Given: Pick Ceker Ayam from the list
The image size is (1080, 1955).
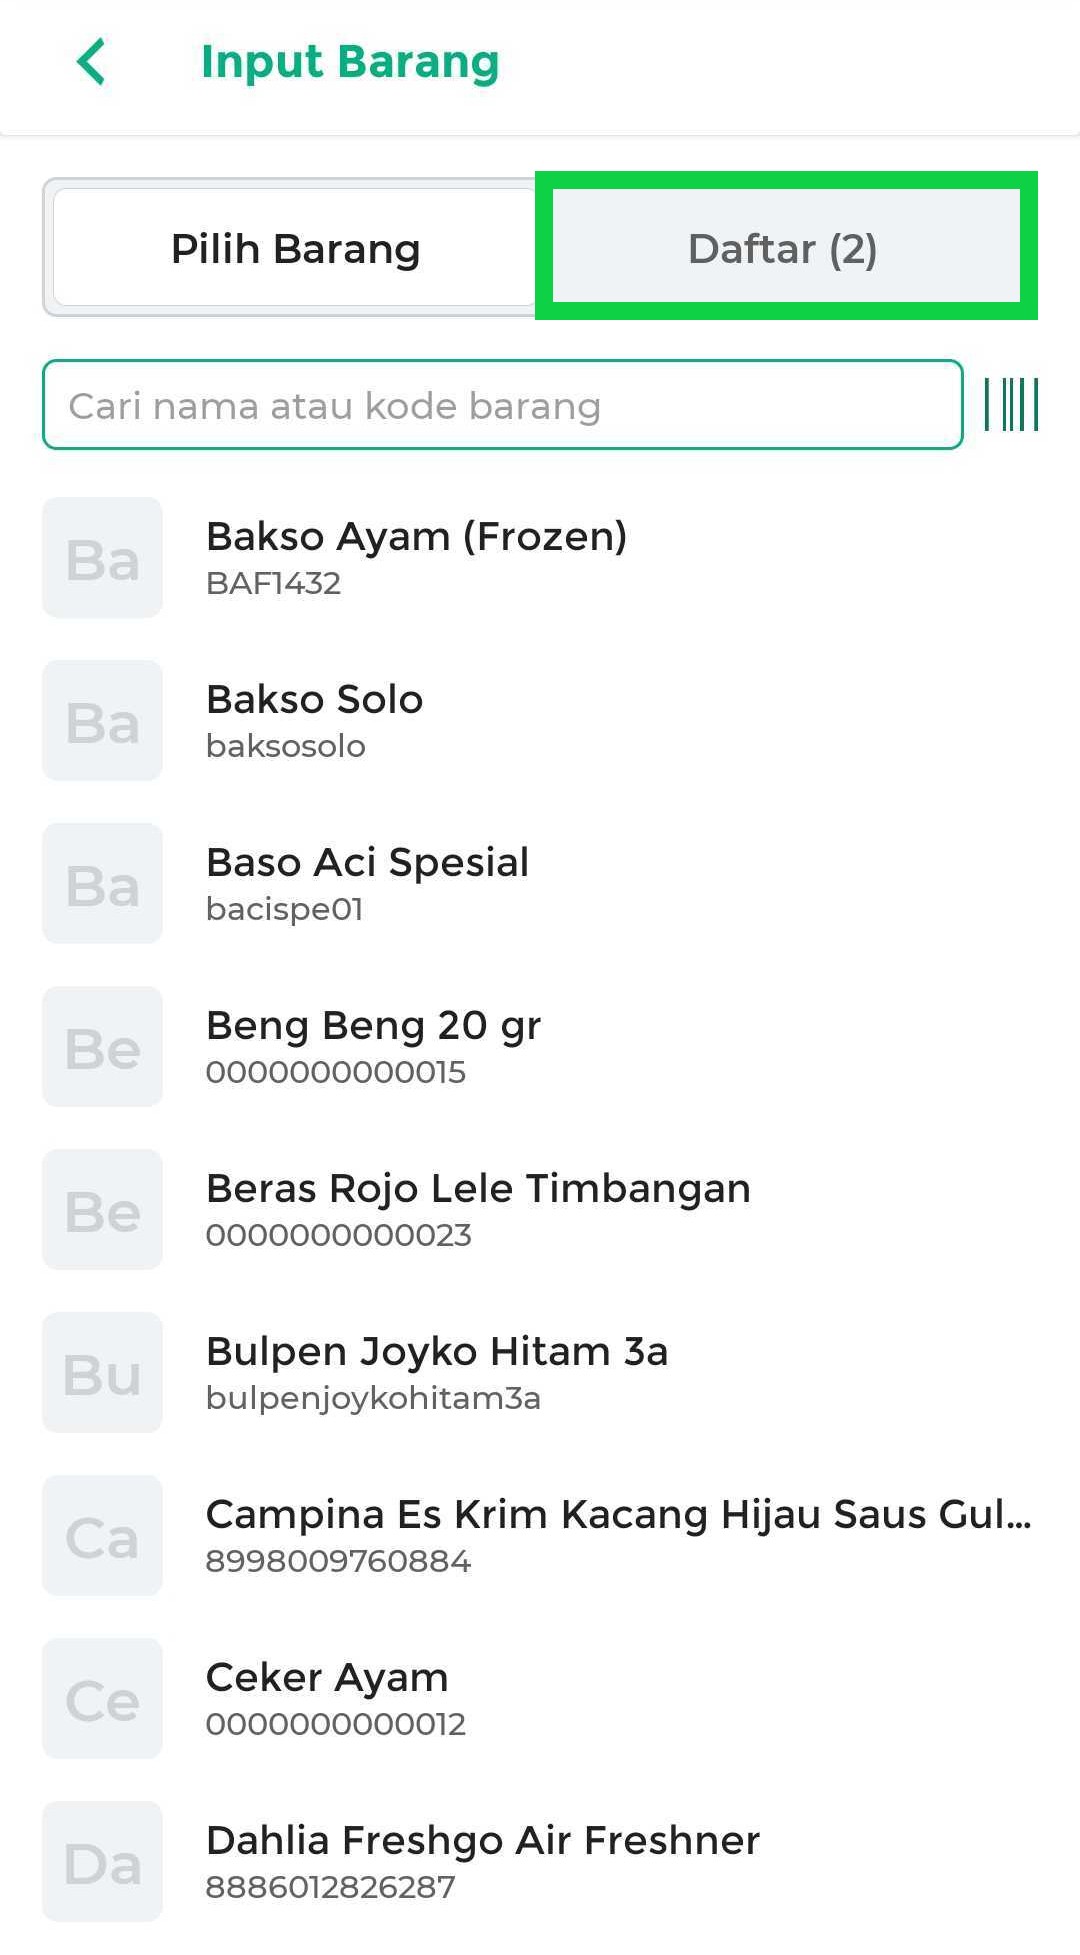Looking at the screenshot, I should coord(327,1698).
